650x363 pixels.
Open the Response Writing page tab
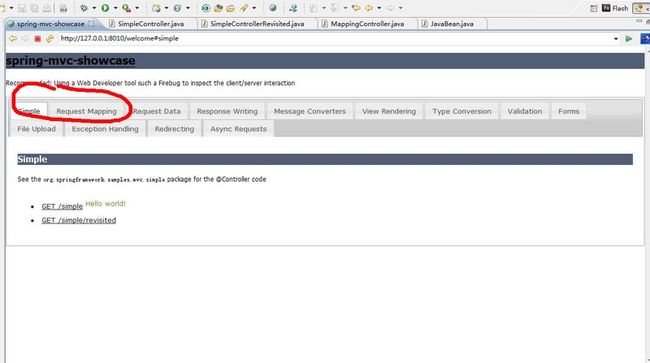tap(227, 111)
